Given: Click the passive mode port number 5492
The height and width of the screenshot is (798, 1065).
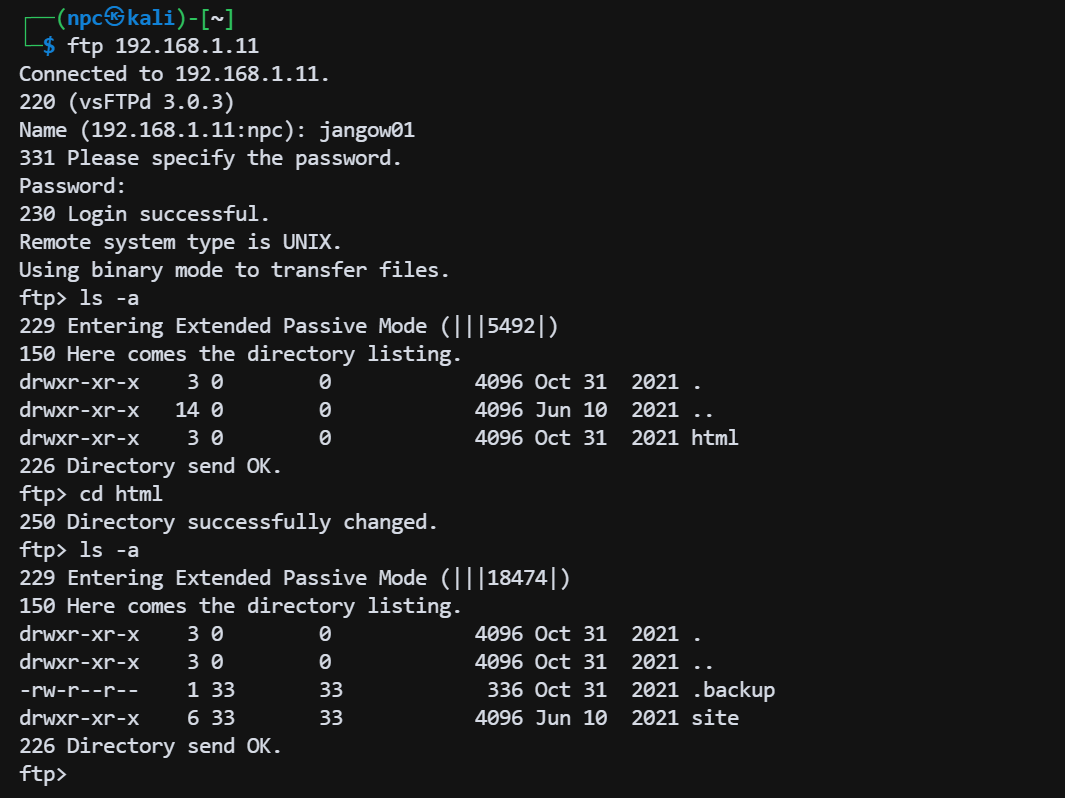Looking at the screenshot, I should coord(511,326).
